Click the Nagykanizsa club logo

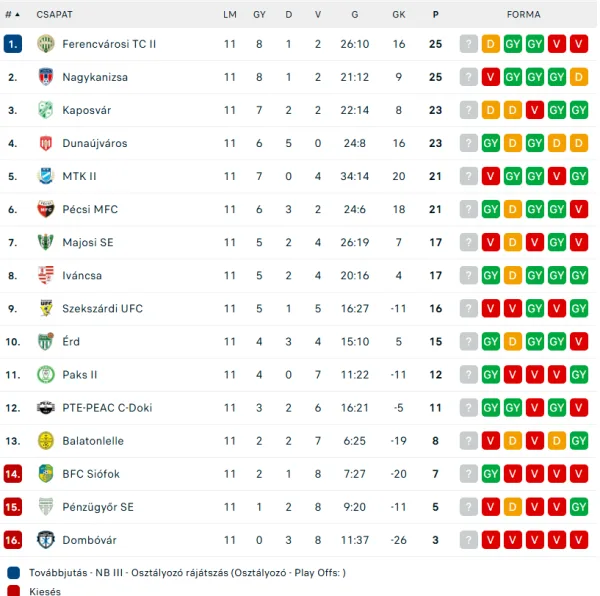click(45, 77)
